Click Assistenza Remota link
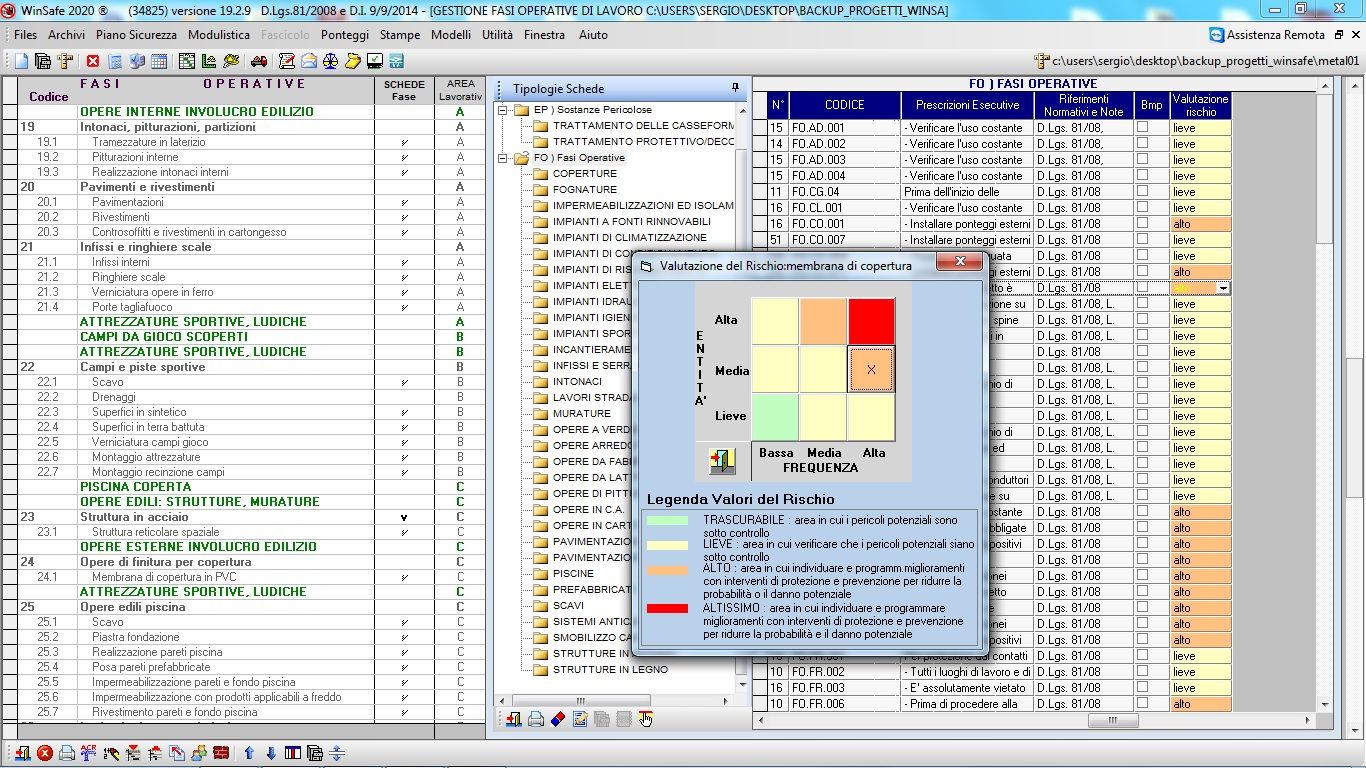This screenshot has width=1366, height=768. coord(1275,35)
